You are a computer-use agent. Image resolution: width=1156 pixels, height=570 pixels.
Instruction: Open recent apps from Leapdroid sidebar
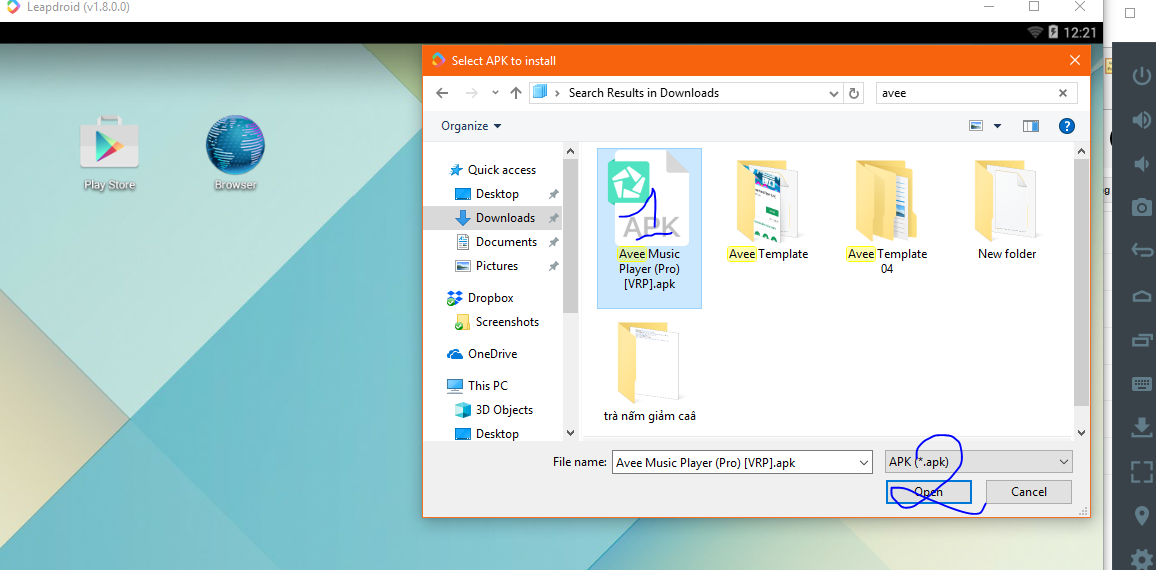click(1141, 340)
